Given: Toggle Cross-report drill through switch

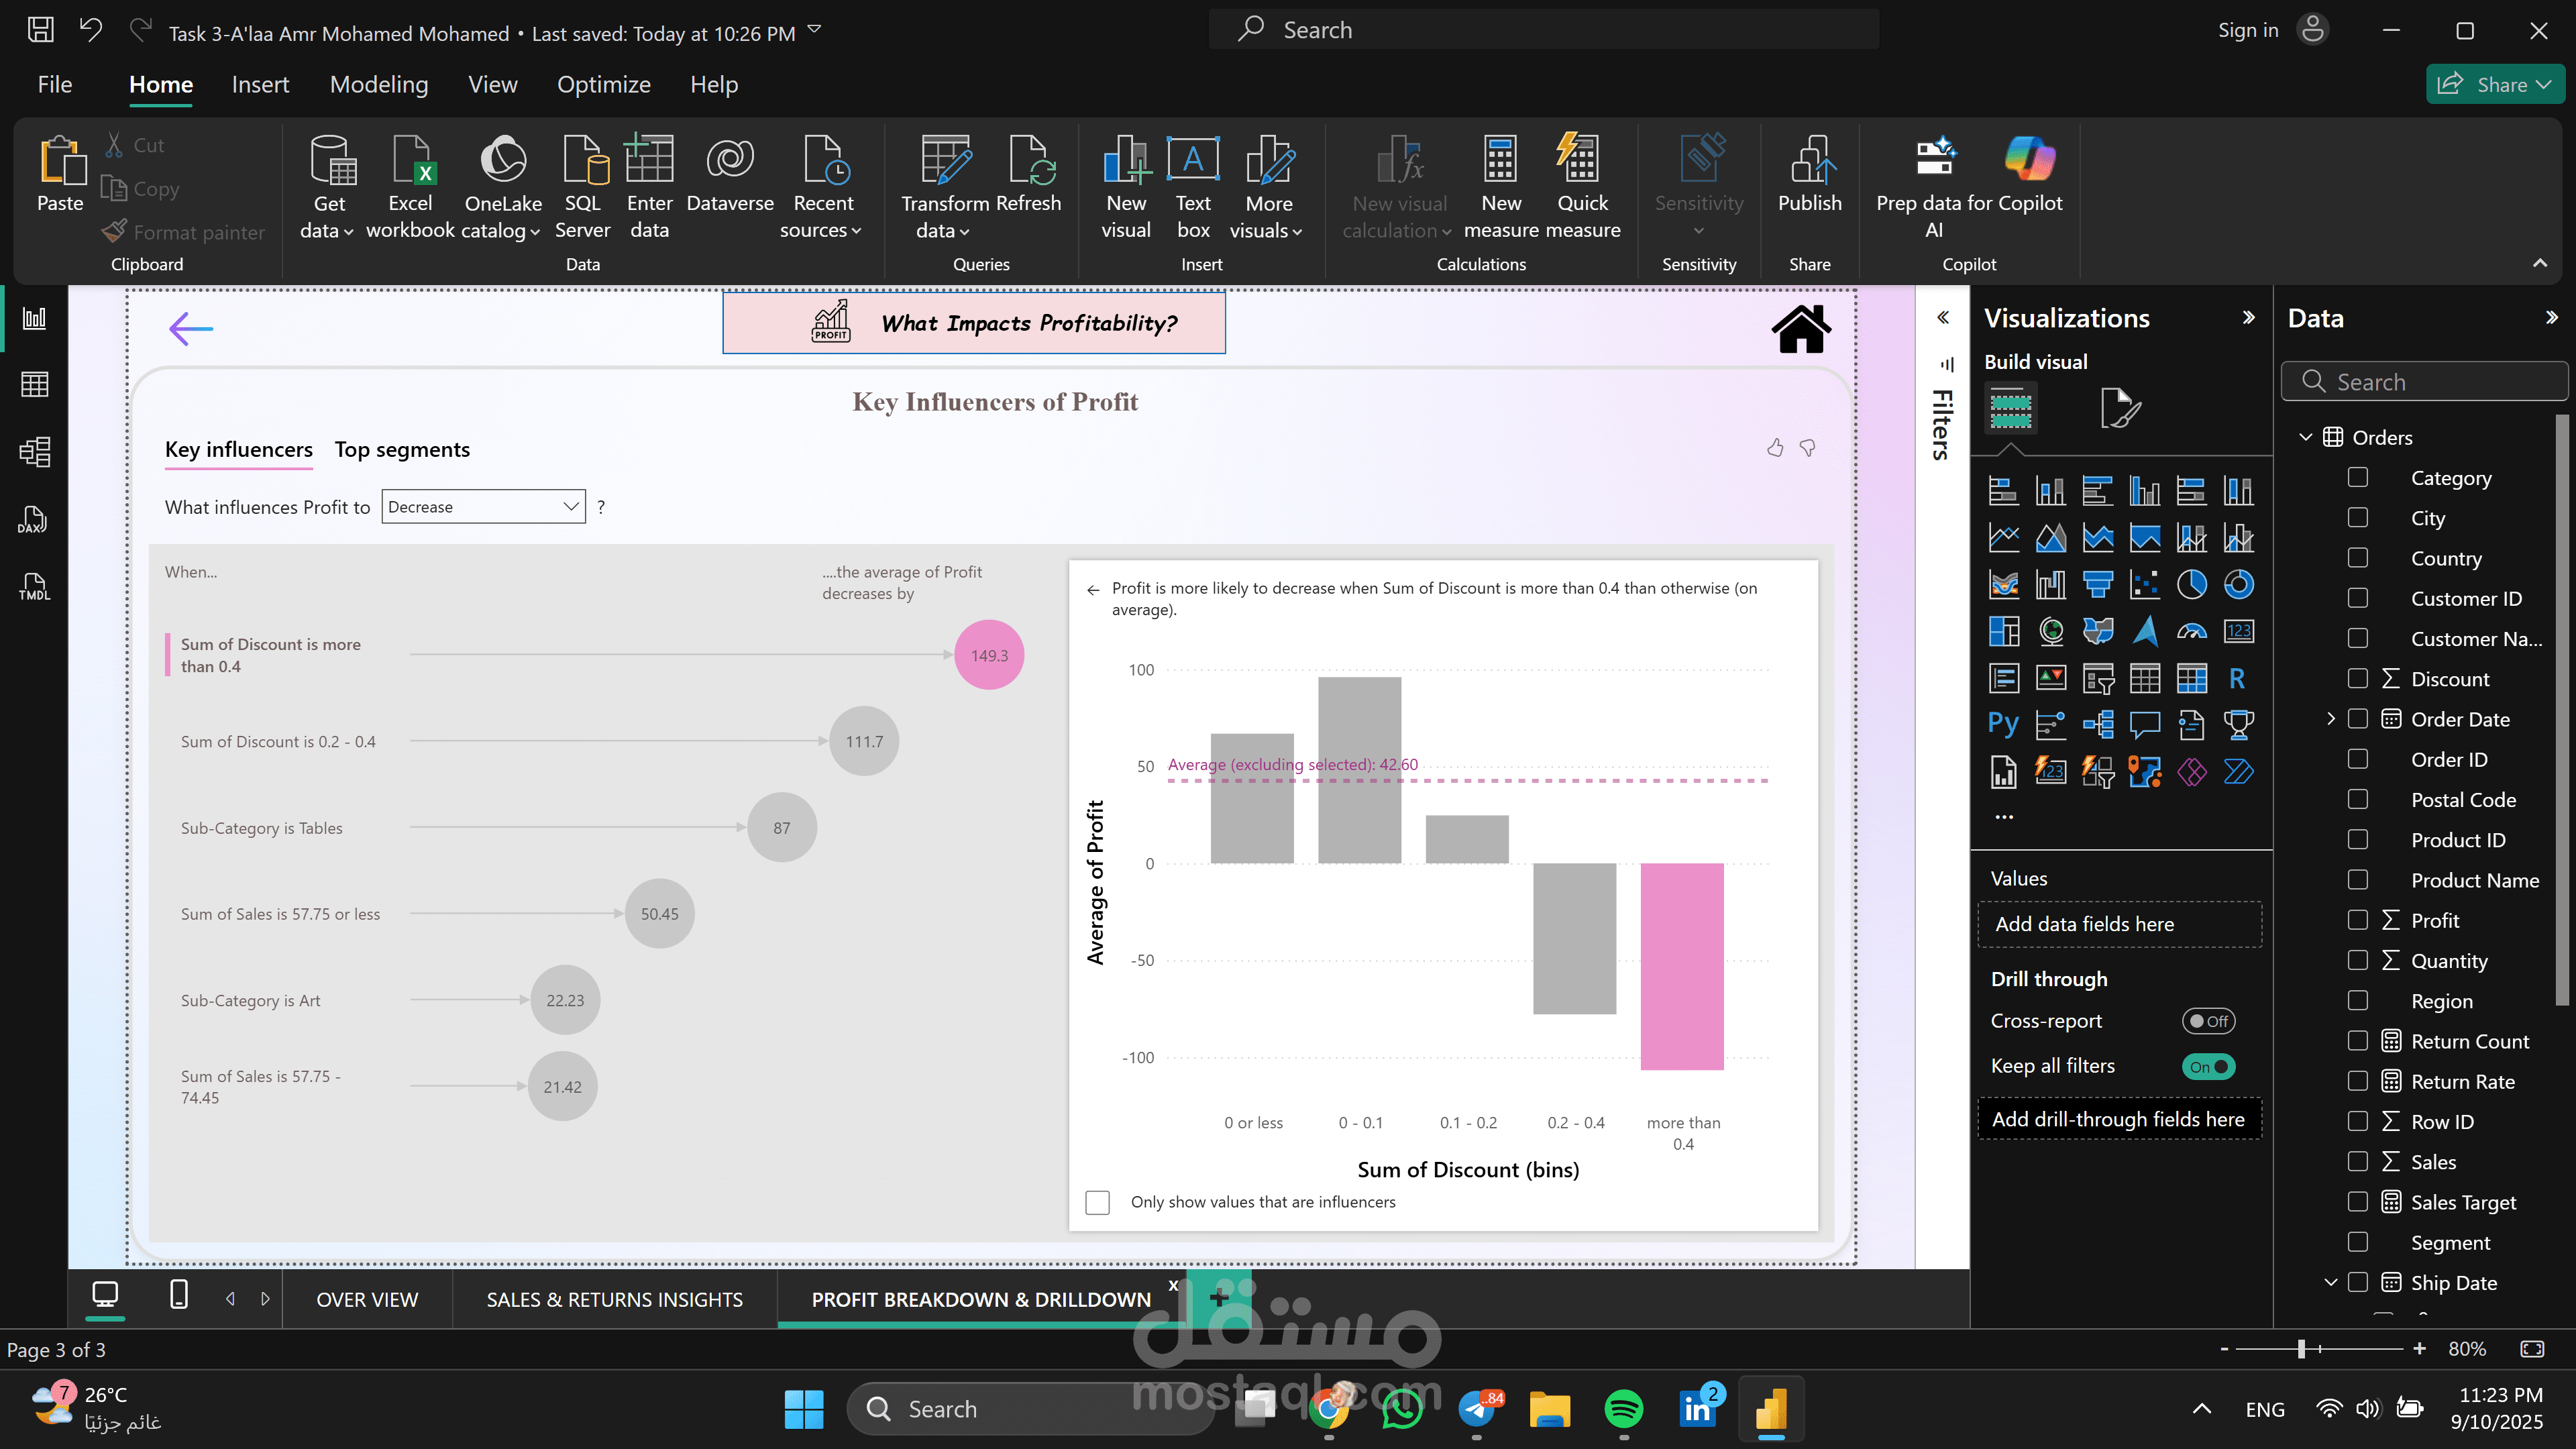Looking at the screenshot, I should [2208, 1021].
